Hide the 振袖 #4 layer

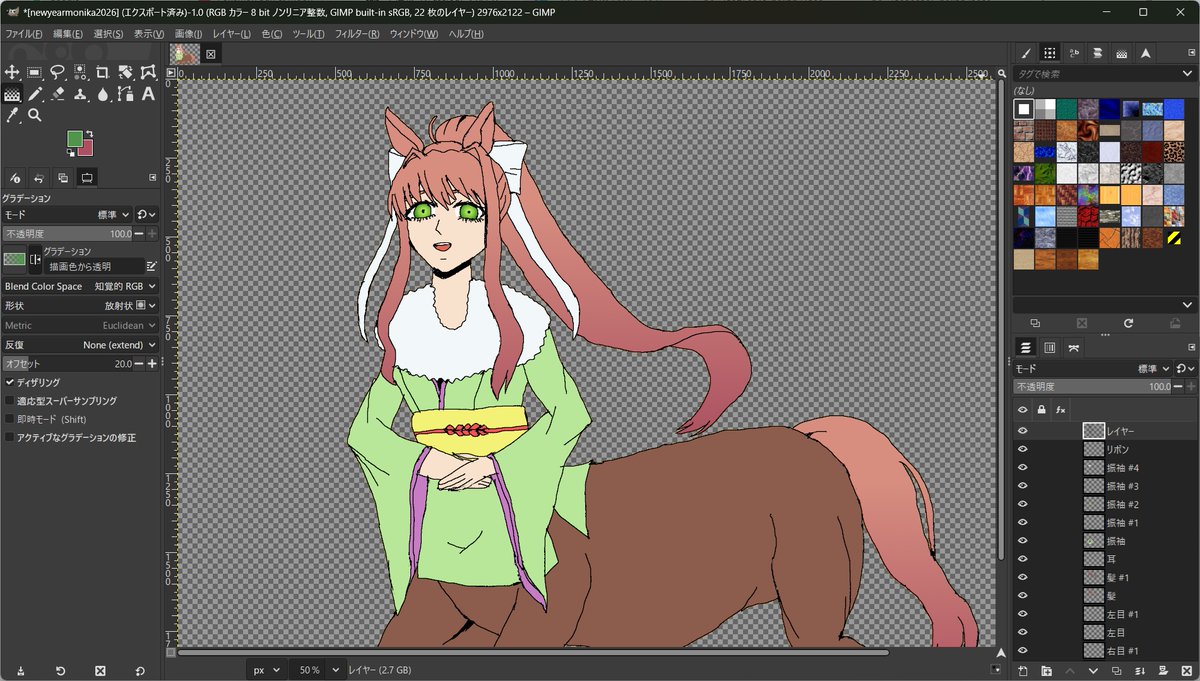pos(1022,468)
